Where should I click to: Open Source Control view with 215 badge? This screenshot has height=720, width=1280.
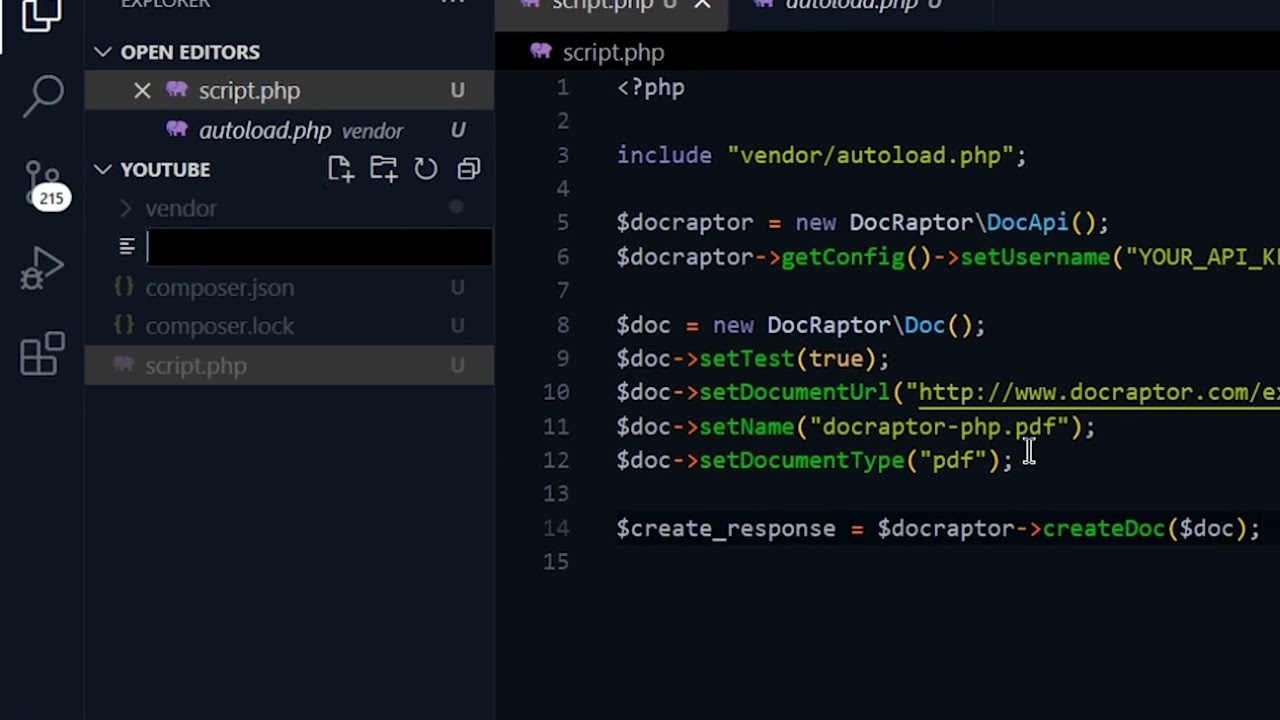43,185
